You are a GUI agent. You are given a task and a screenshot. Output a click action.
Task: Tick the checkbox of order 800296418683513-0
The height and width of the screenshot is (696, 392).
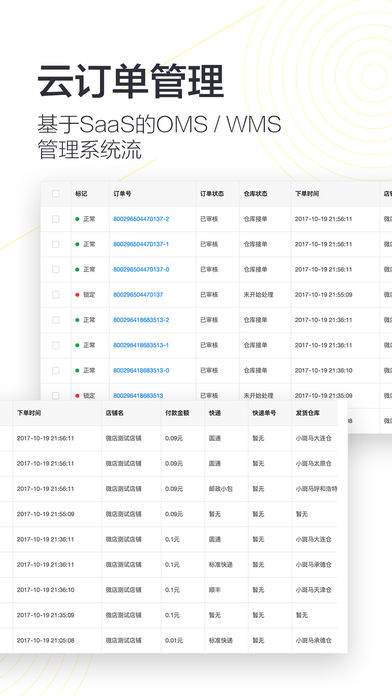pos(55,370)
